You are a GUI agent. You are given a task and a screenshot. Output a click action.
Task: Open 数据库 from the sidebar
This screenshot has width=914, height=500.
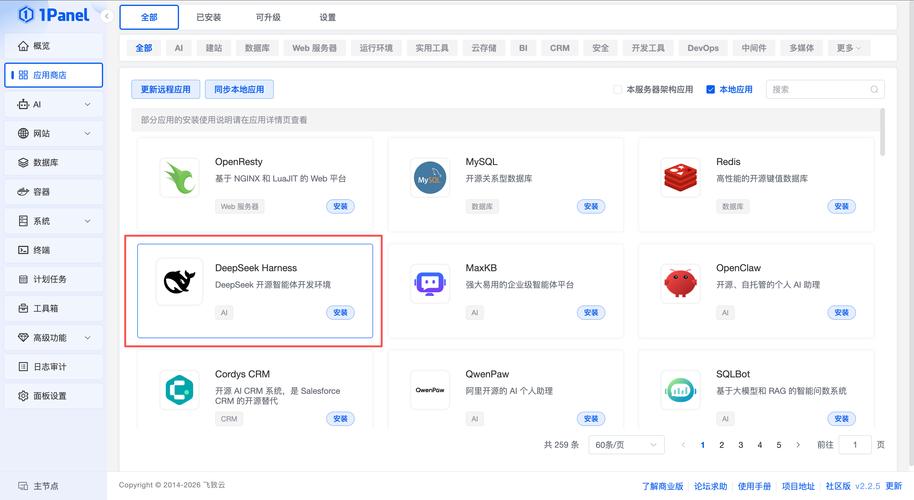click(x=54, y=163)
